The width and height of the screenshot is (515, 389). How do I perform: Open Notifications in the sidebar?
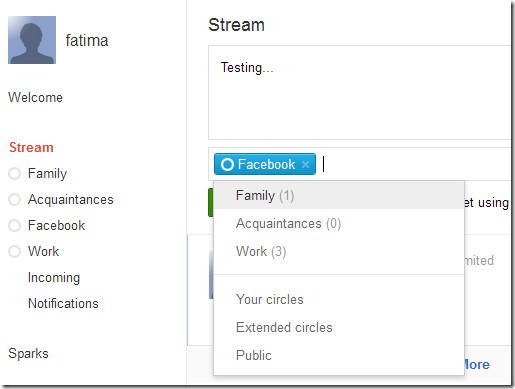click(63, 303)
